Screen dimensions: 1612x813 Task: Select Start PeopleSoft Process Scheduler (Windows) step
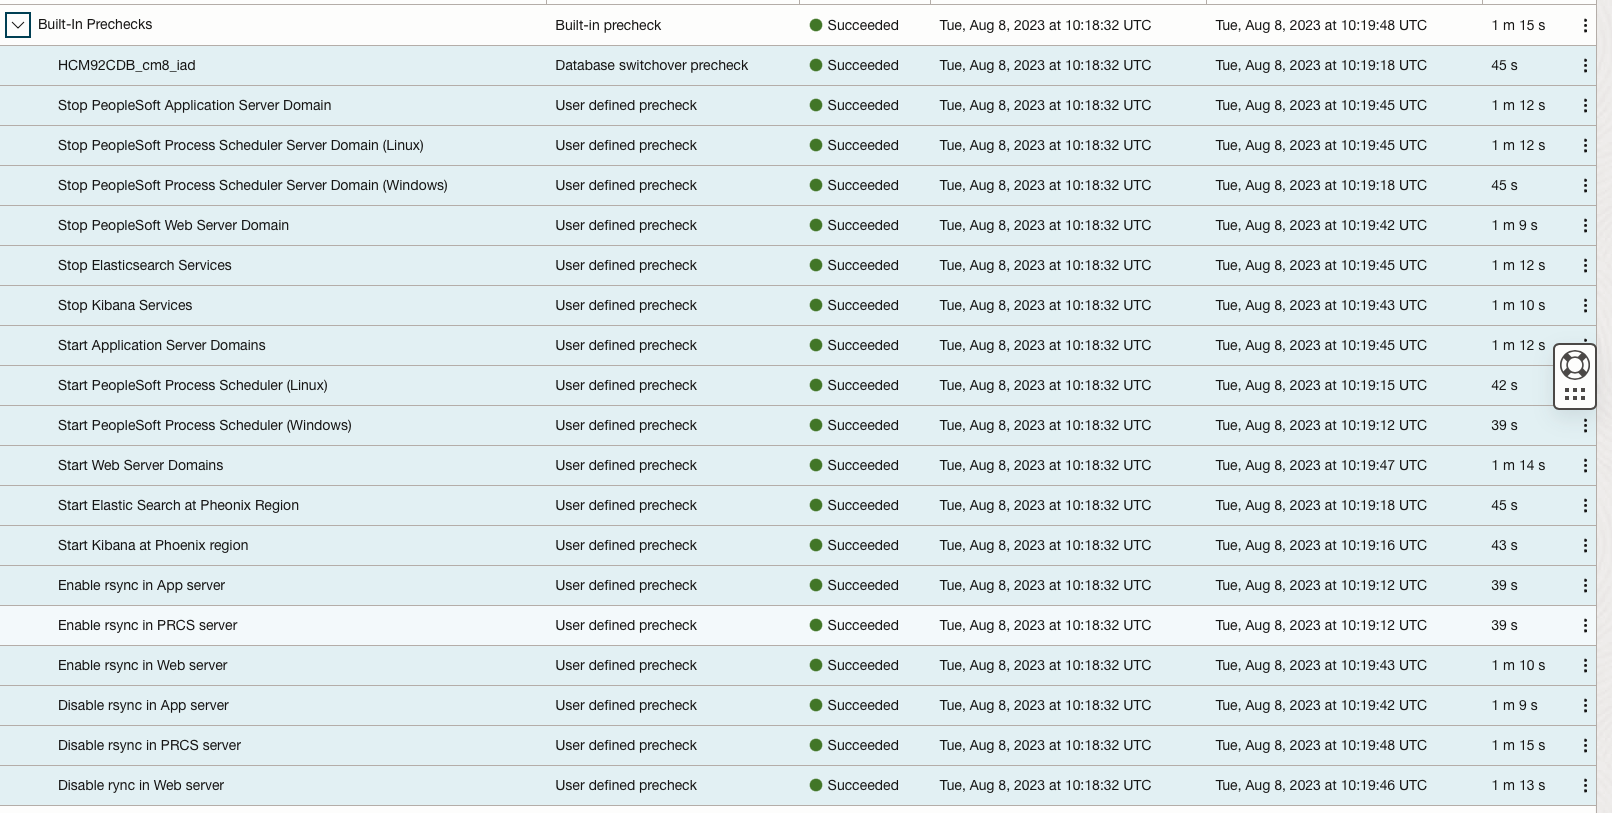[x=205, y=425]
